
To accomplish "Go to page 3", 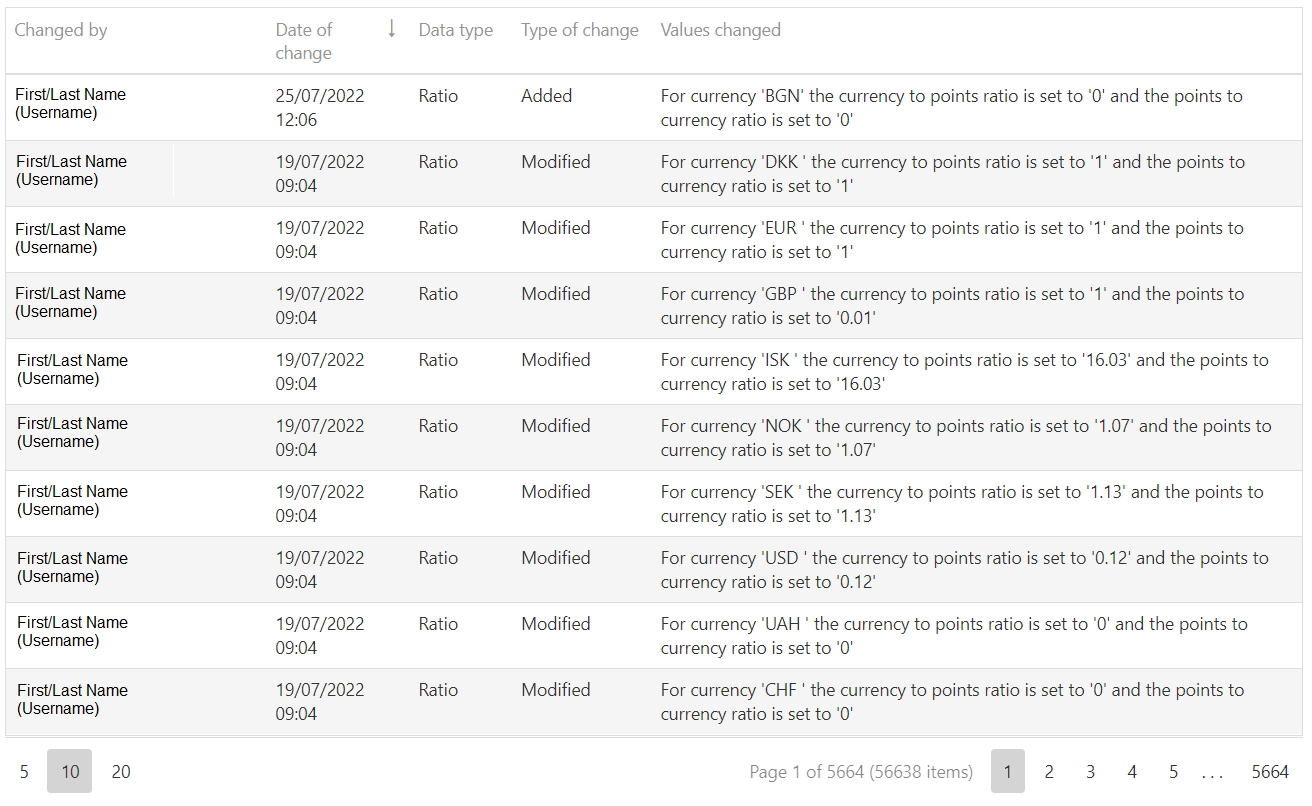I will click(1090, 771).
